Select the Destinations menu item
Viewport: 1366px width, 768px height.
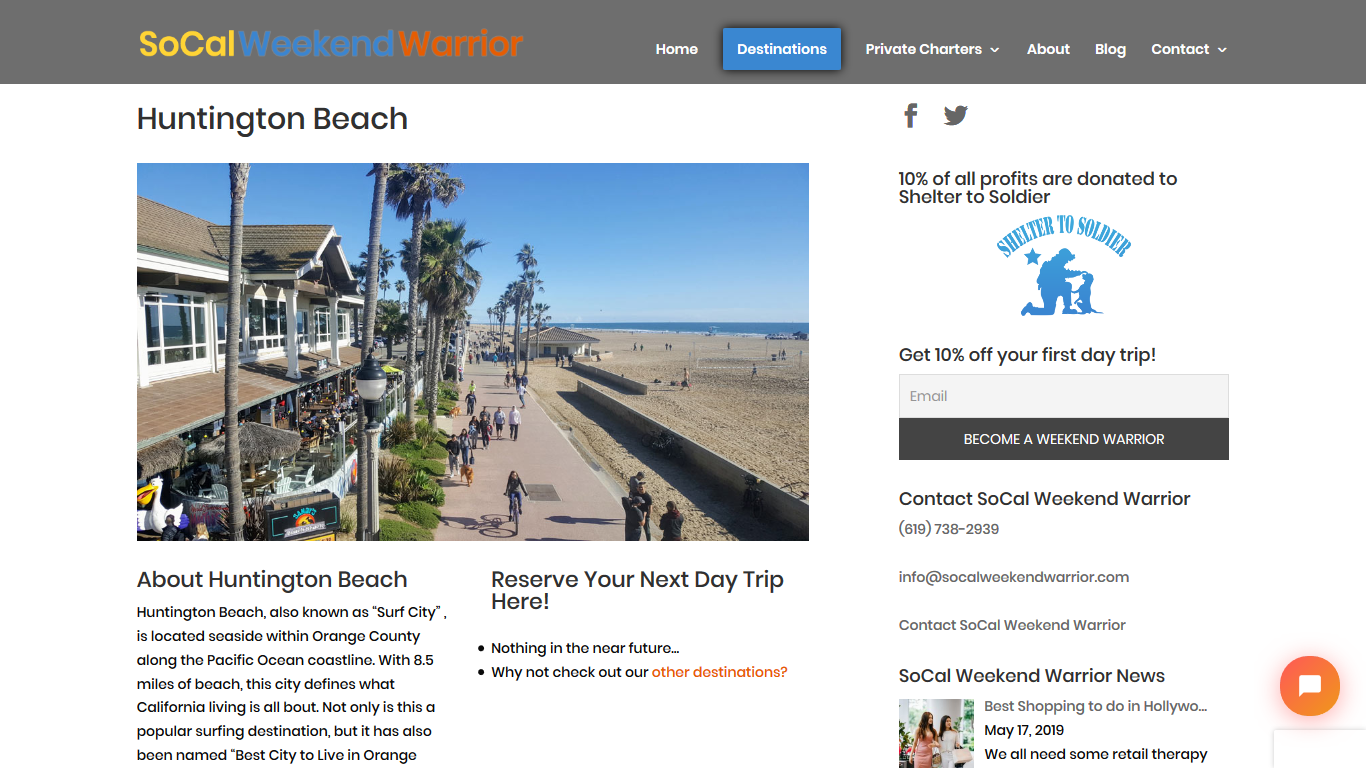[x=782, y=49]
